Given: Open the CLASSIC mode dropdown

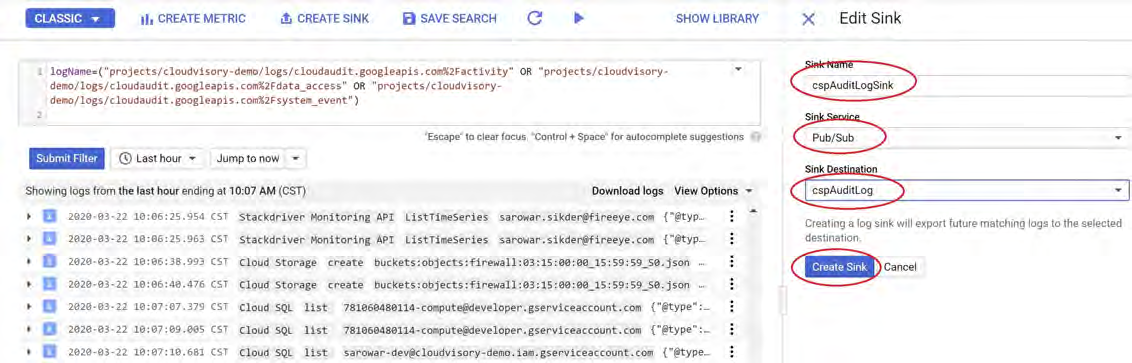Looking at the screenshot, I should (x=70, y=19).
